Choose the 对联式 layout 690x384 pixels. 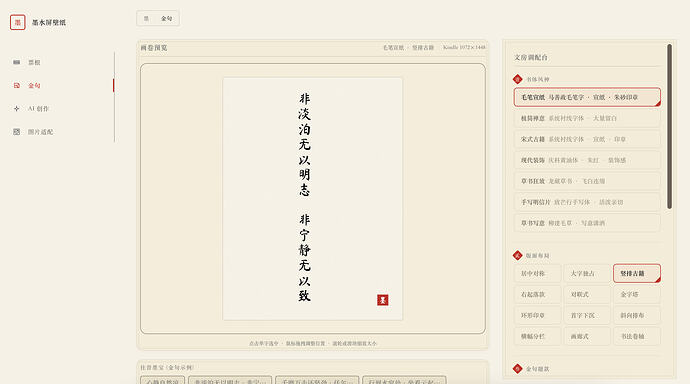point(587,294)
